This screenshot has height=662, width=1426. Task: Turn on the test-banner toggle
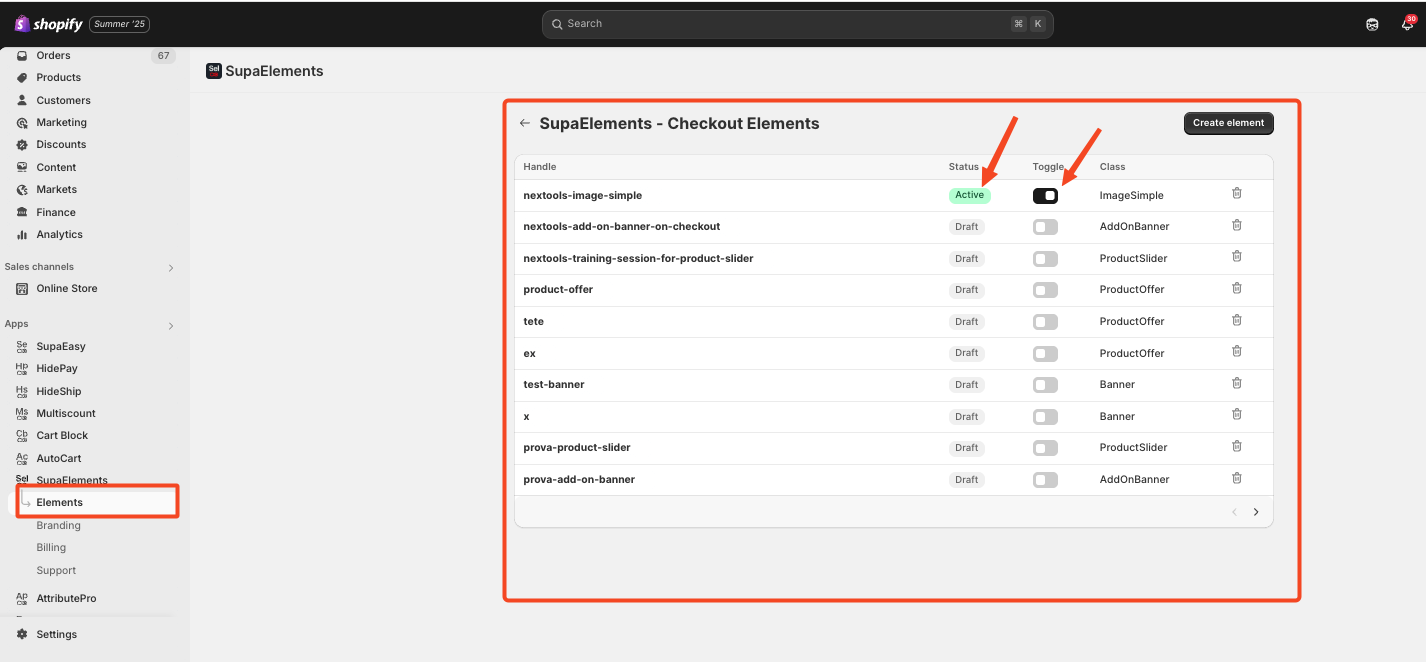(1045, 385)
